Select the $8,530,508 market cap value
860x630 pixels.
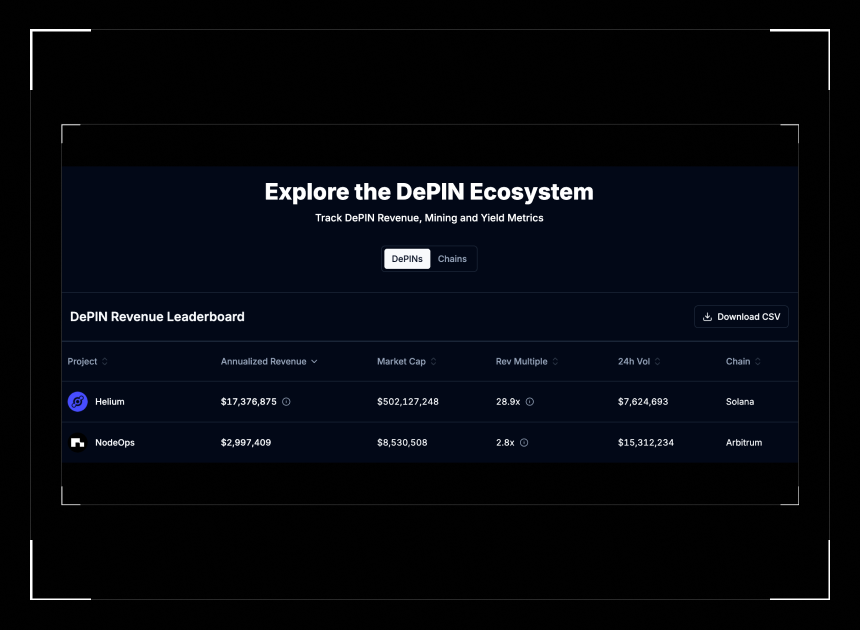[x=402, y=442]
